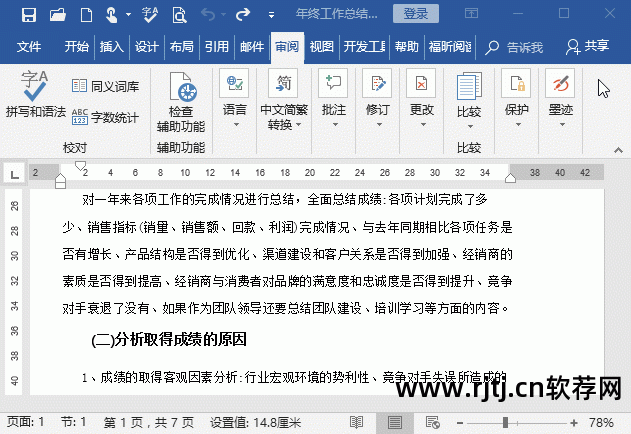The image size is (631, 434).
Task: Click the tab selector L button on ruler
Action: (x=14, y=174)
